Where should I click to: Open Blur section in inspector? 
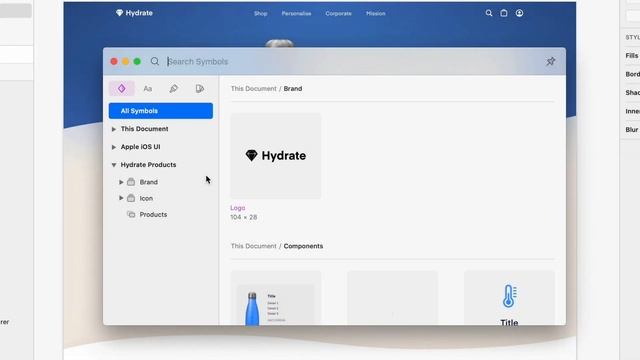(x=632, y=130)
